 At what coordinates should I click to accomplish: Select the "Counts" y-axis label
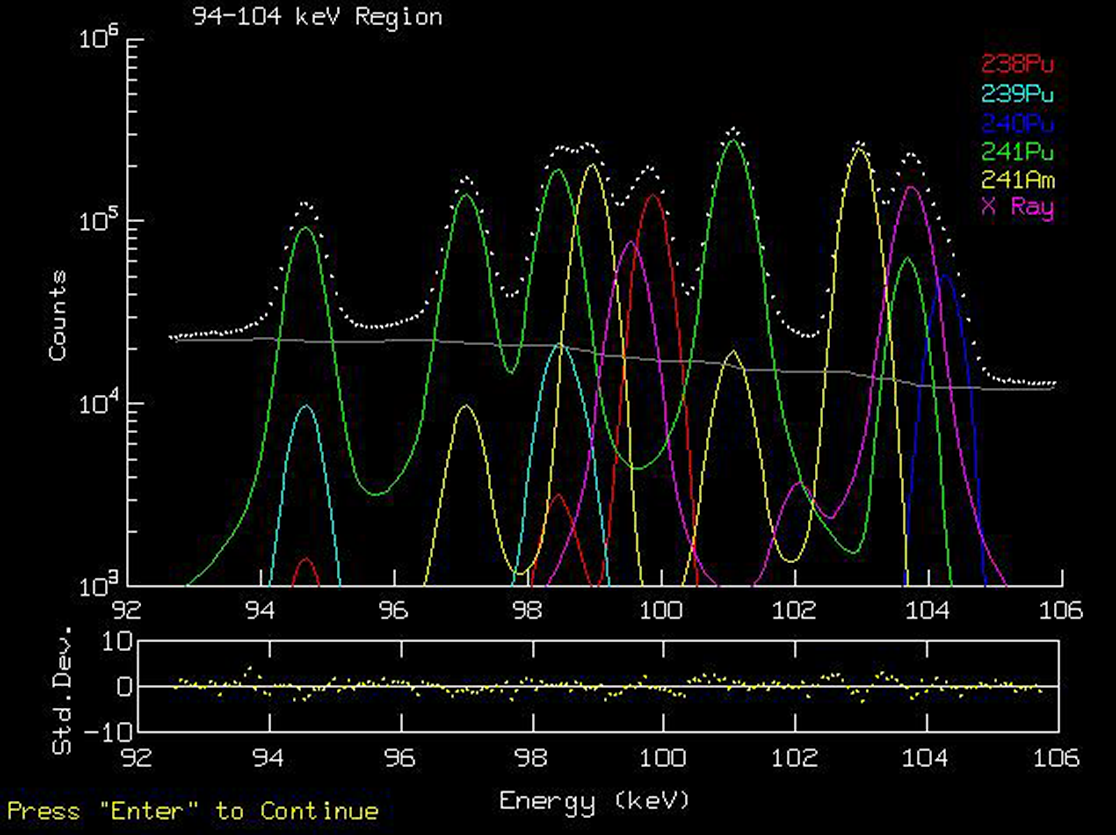[x=58, y=315]
